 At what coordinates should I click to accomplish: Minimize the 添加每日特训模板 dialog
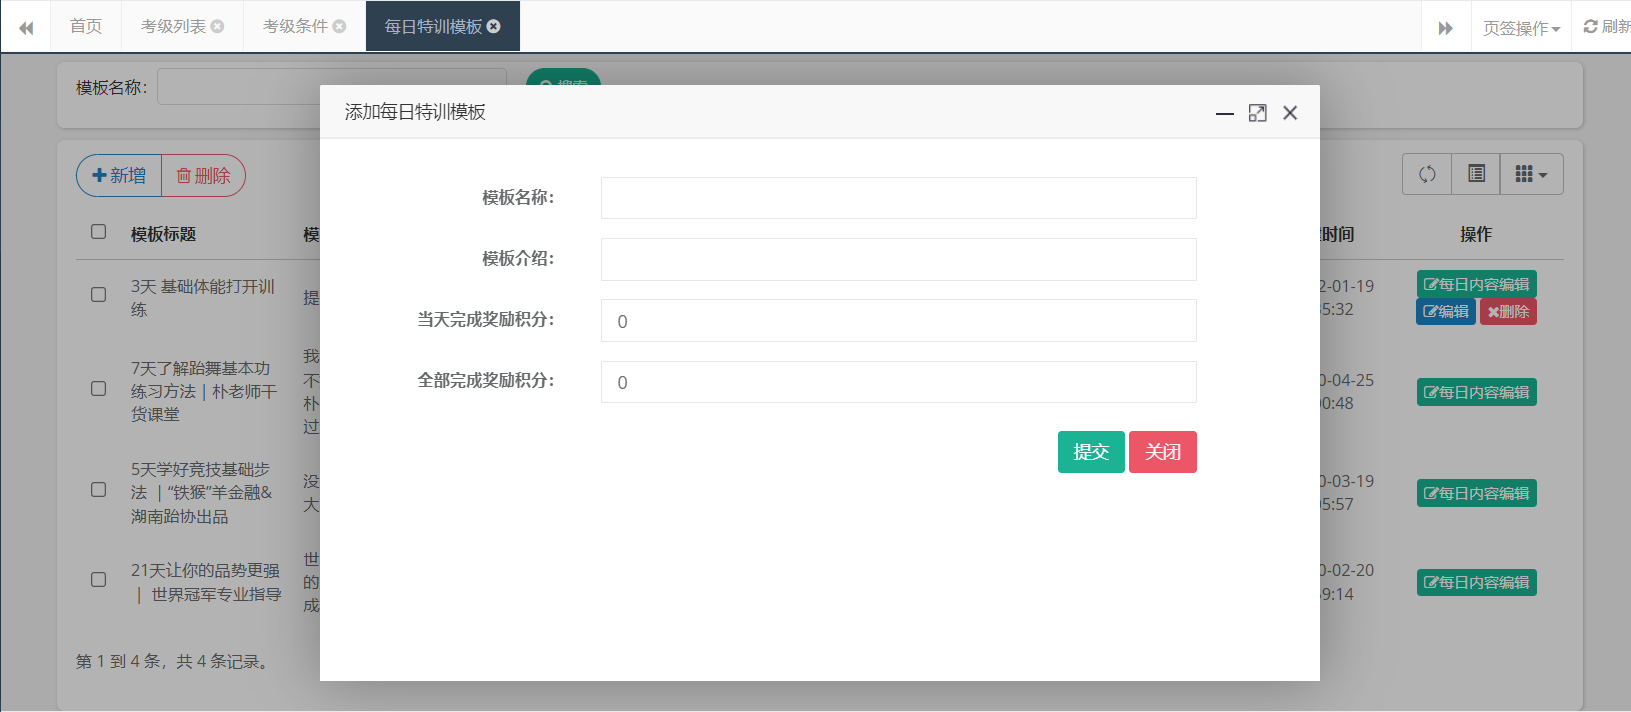(1224, 113)
